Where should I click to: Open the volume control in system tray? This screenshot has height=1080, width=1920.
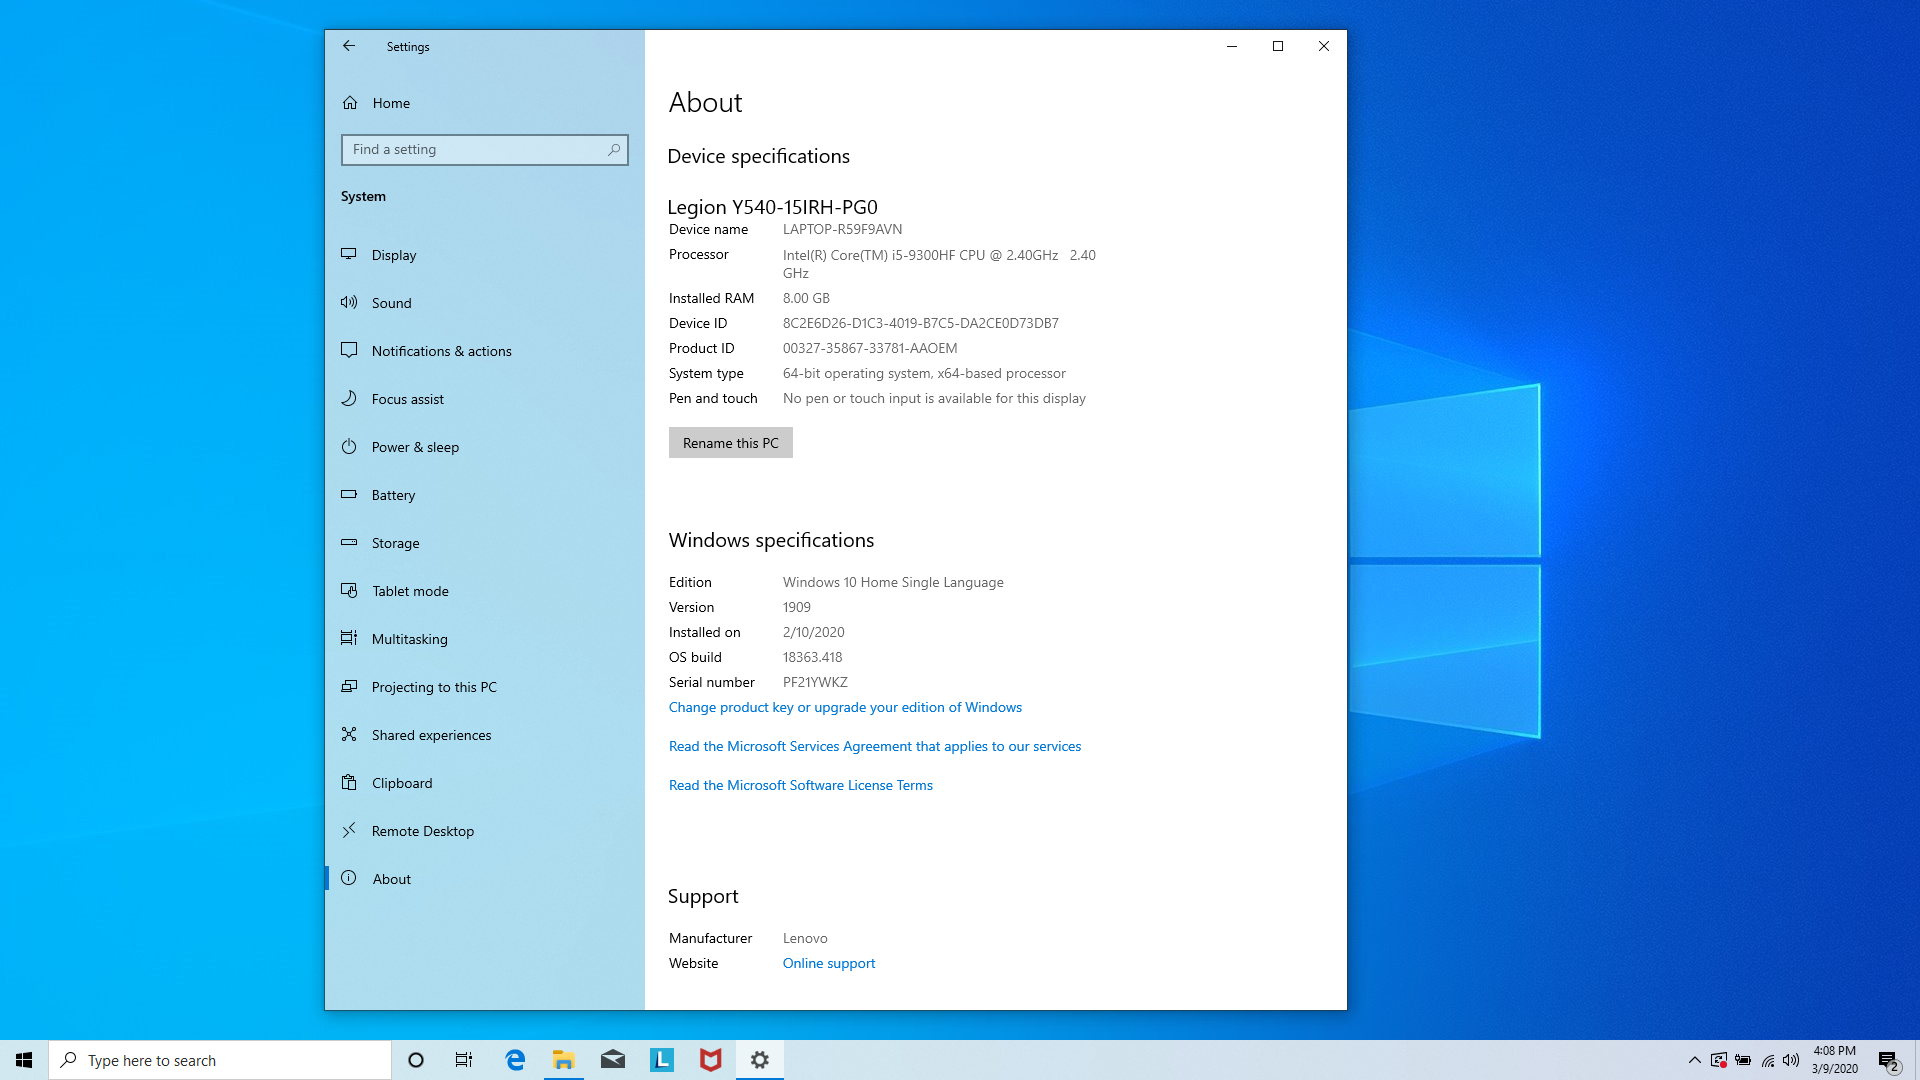click(1791, 1060)
